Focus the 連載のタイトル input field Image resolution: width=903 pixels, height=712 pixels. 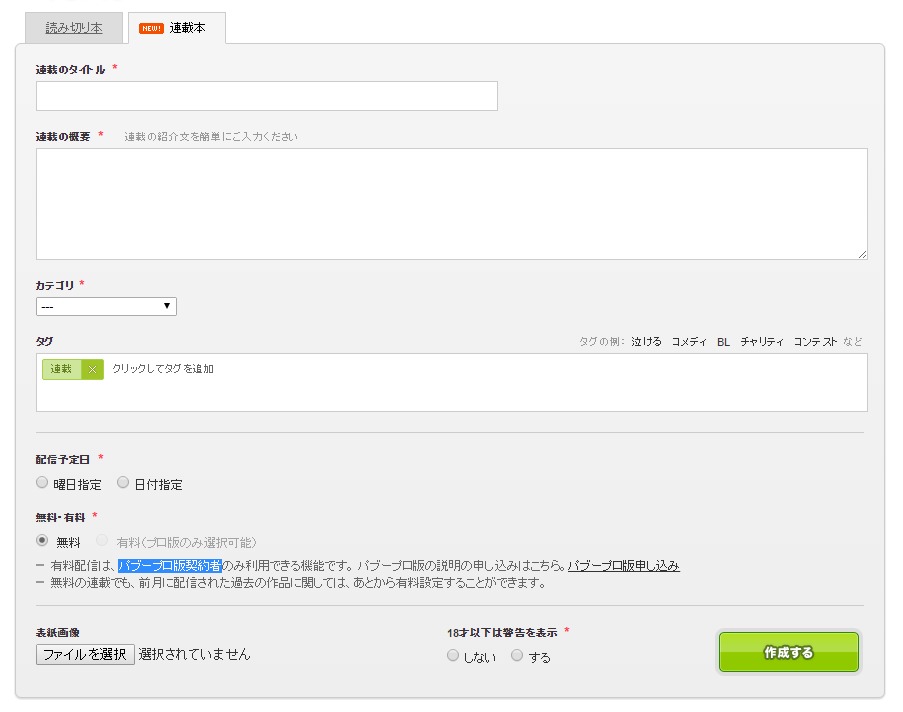tap(267, 96)
